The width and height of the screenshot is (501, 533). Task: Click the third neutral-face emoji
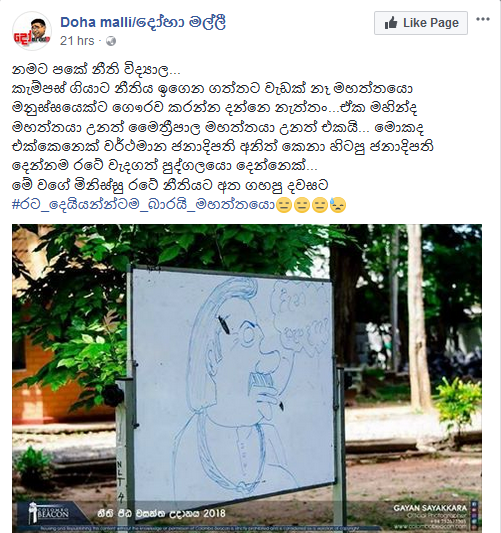319,205
